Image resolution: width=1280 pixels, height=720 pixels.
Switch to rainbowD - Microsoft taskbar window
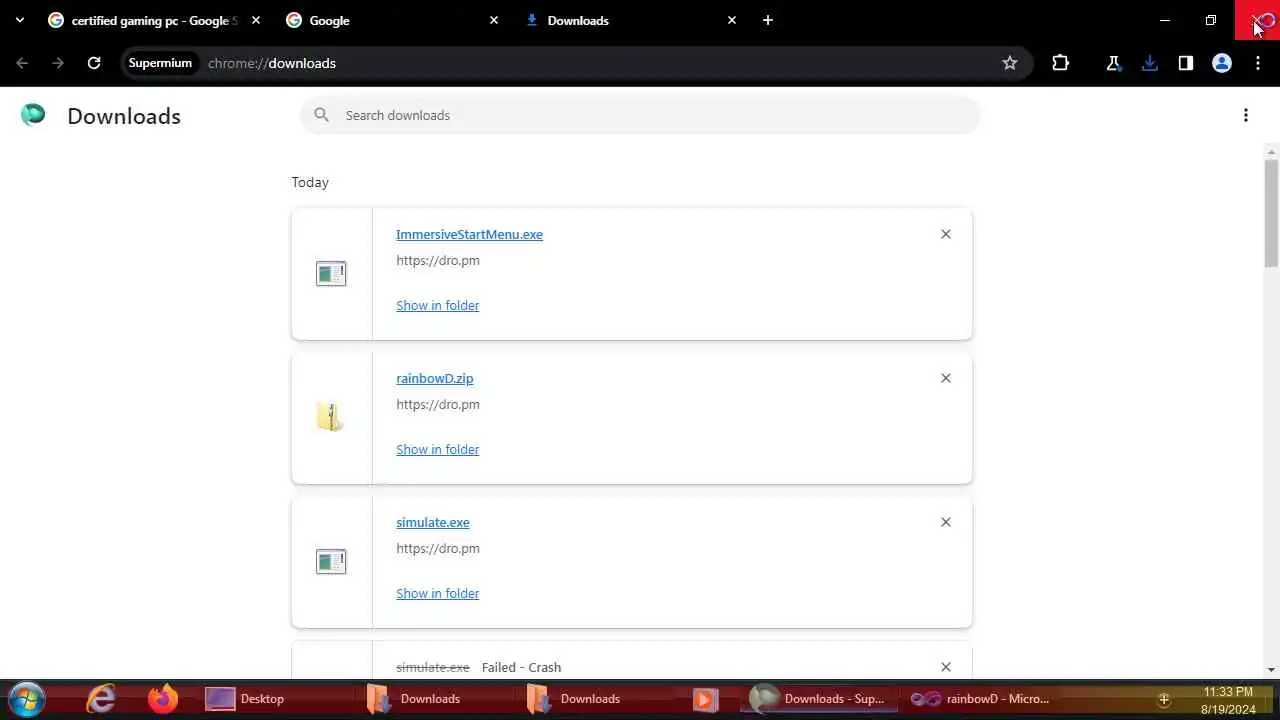coord(980,699)
